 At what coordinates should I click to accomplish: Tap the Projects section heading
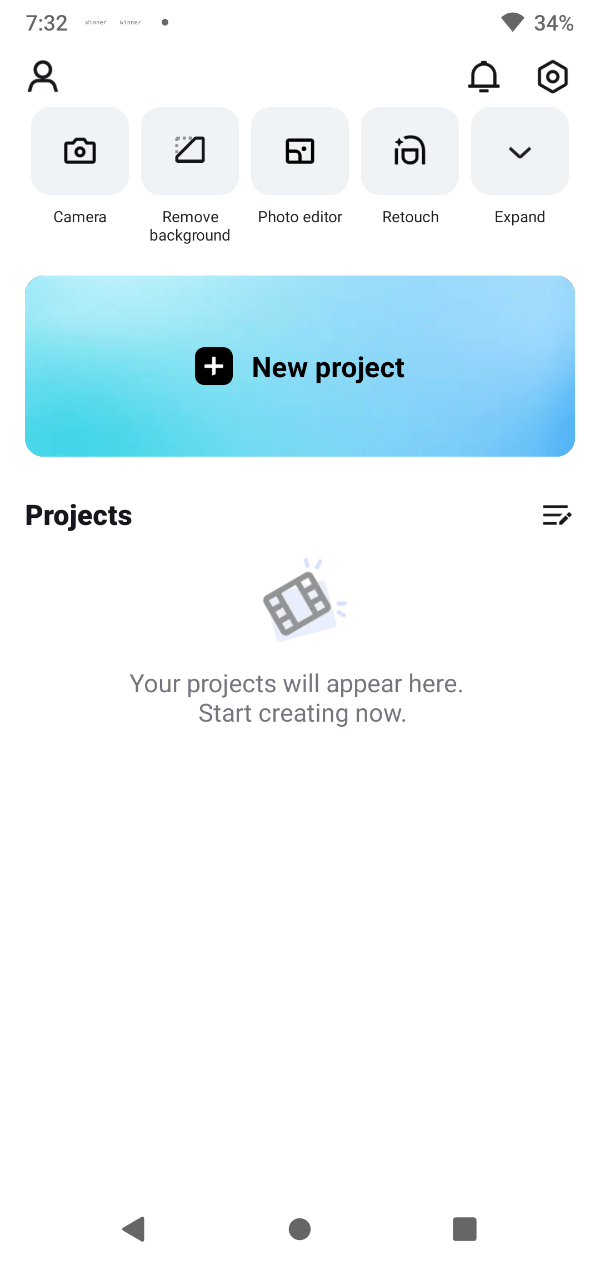(79, 515)
